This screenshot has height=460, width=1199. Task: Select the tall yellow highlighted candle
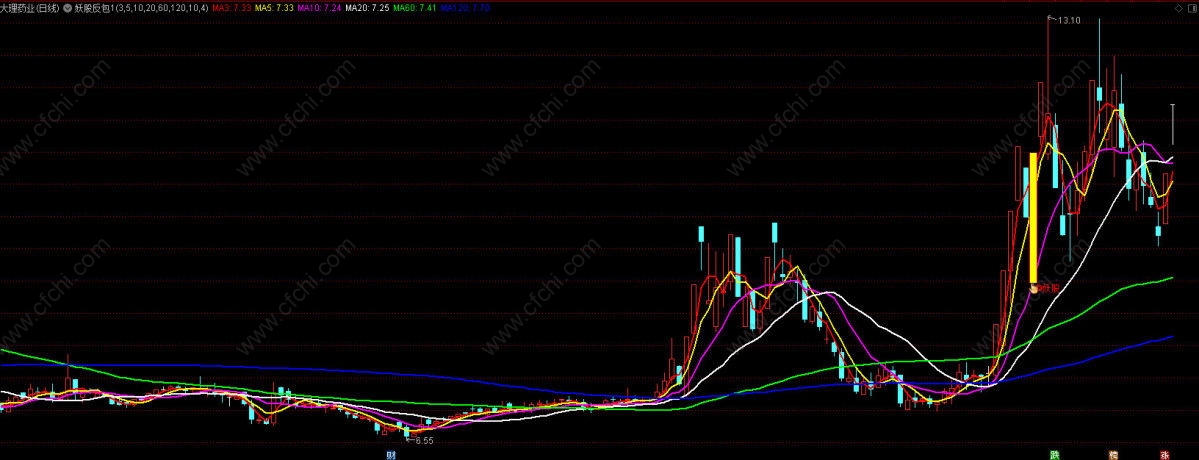coord(1034,219)
